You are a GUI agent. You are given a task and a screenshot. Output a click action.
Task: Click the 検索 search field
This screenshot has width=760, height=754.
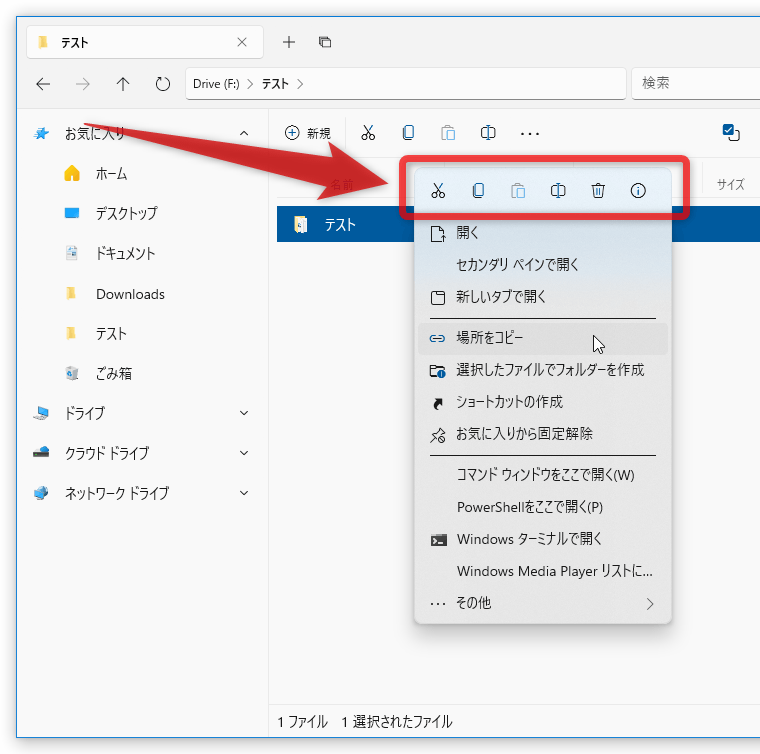tap(696, 83)
